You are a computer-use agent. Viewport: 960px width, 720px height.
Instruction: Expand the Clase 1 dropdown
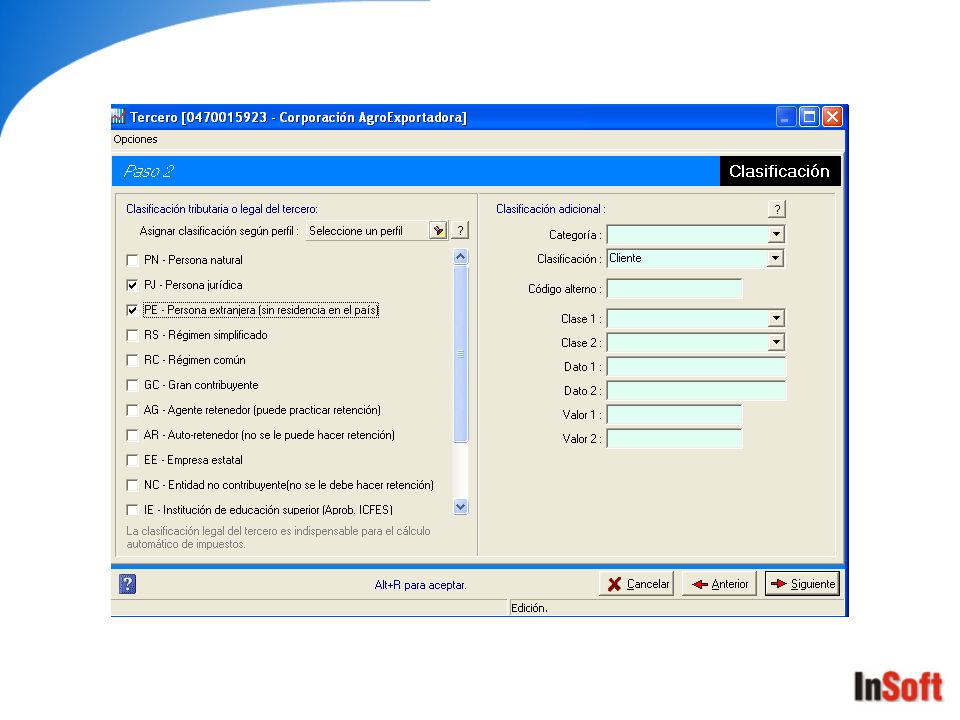pos(776,318)
